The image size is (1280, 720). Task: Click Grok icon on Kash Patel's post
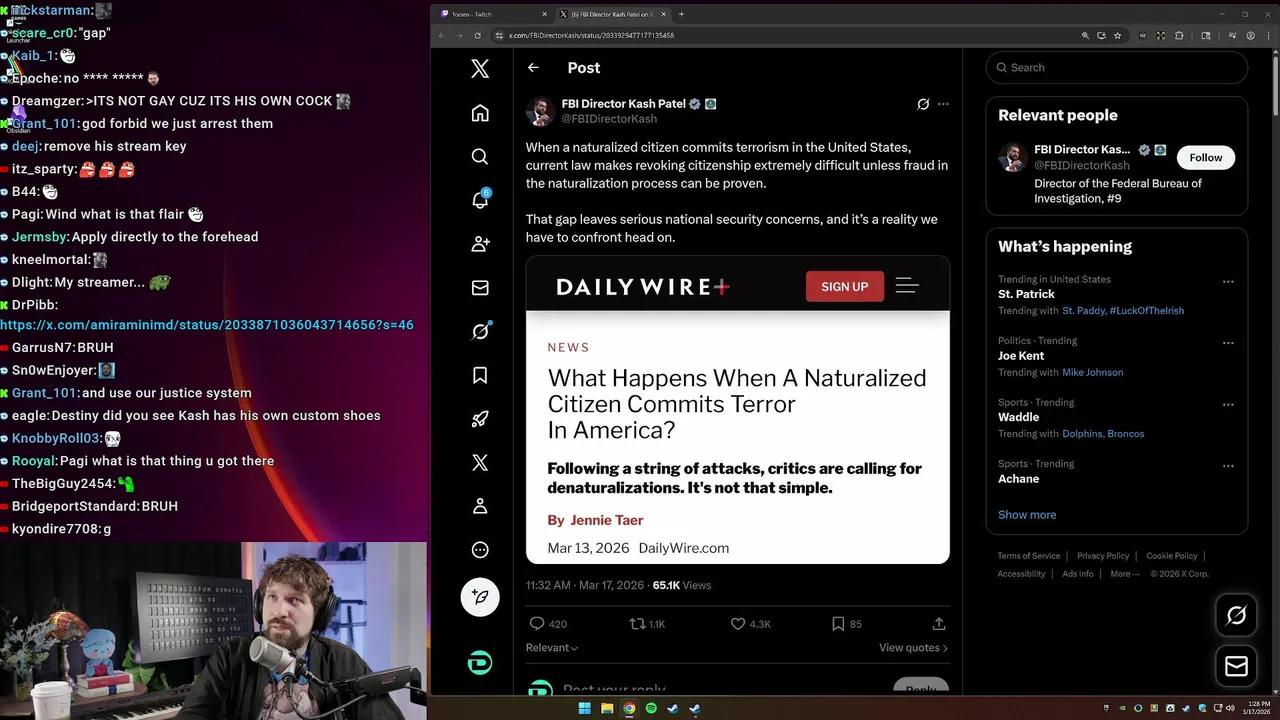pyautogui.click(x=923, y=104)
